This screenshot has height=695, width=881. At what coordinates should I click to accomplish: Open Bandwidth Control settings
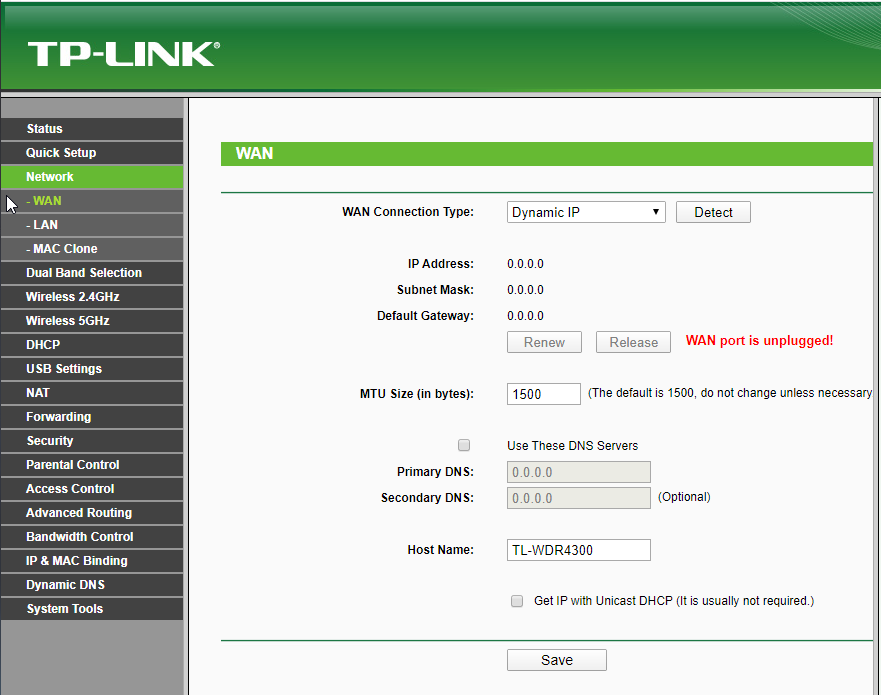point(92,537)
